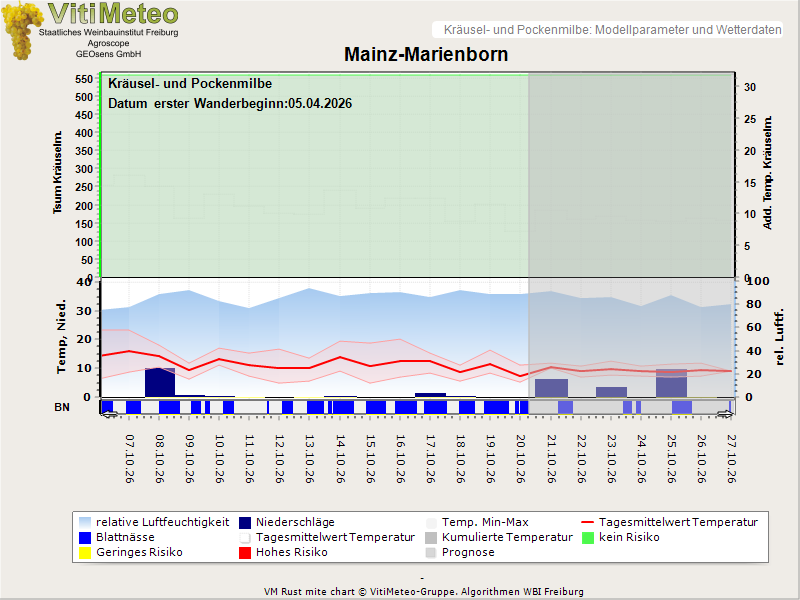
Task: Click the light blue relative Luftfeuchtigkeit legend swatch
Action: (x=85, y=522)
